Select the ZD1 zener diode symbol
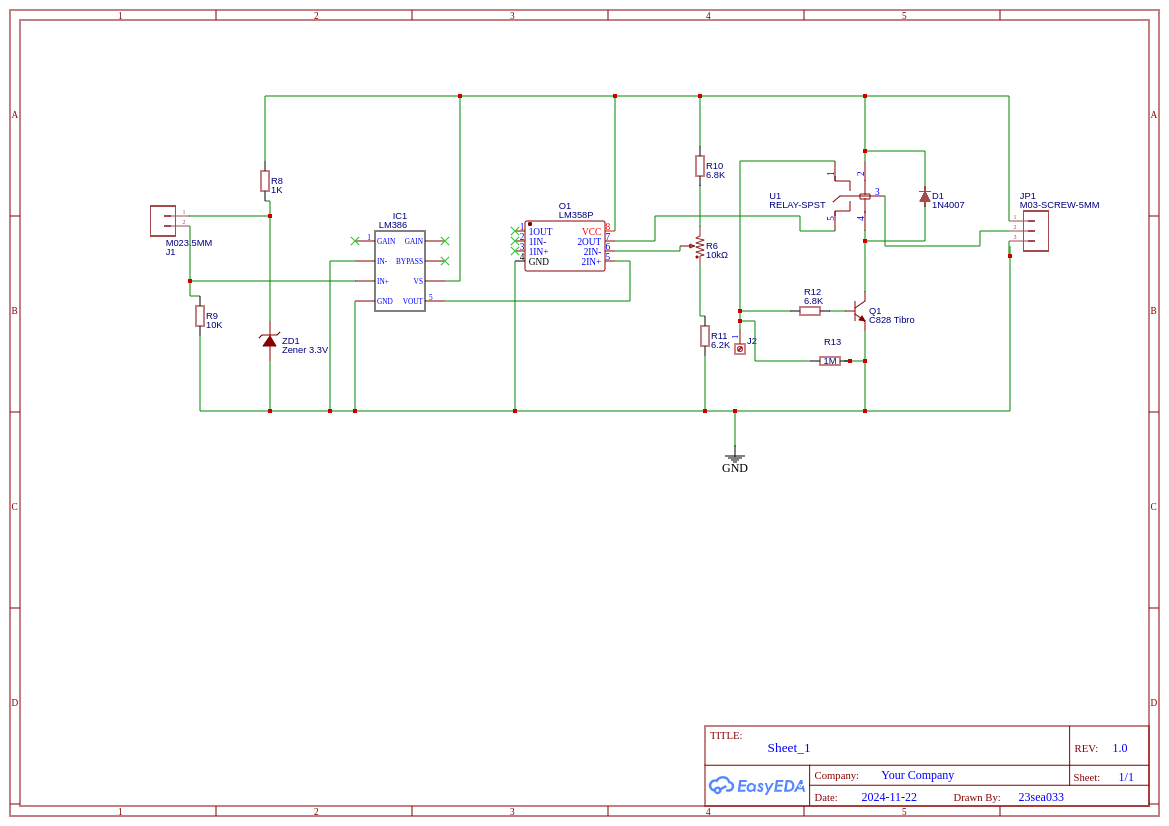Viewport: 1169px width, 826px height. pos(269,341)
